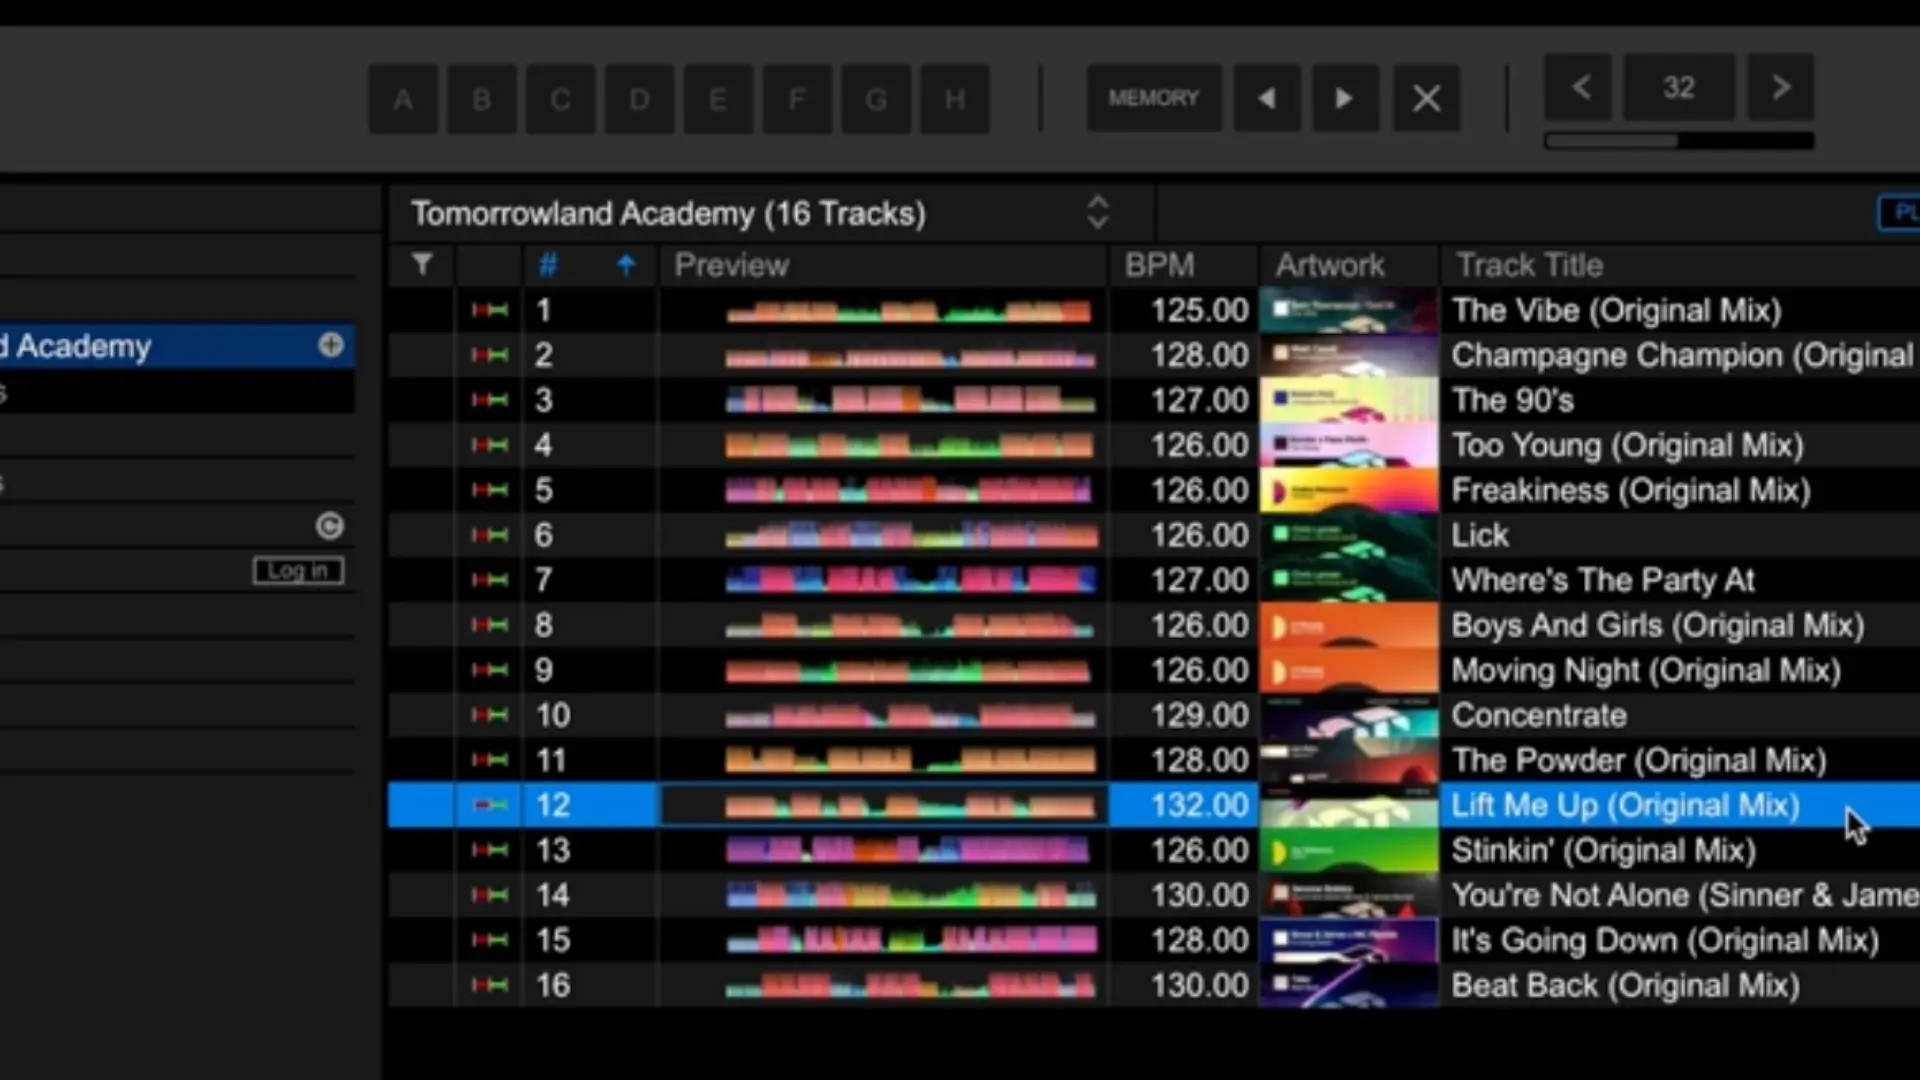Jump to previous memory cue arrow
The height and width of the screenshot is (1080, 1920).
coord(1267,98)
